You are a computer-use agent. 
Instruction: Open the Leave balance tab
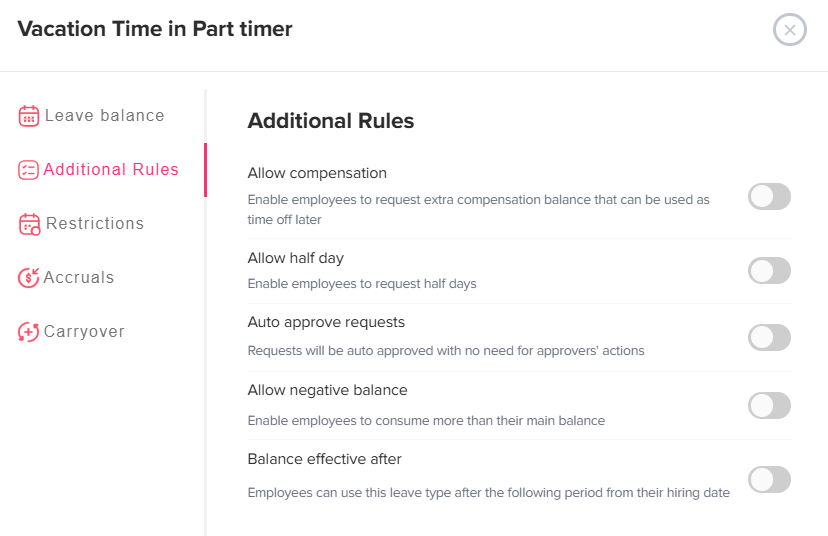tap(104, 116)
